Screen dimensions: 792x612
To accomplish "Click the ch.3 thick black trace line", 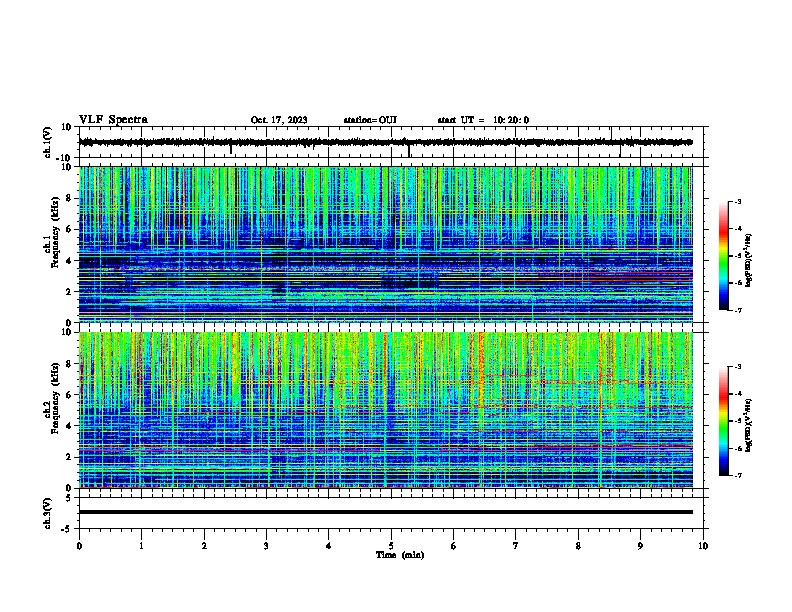I will [x=386, y=512].
